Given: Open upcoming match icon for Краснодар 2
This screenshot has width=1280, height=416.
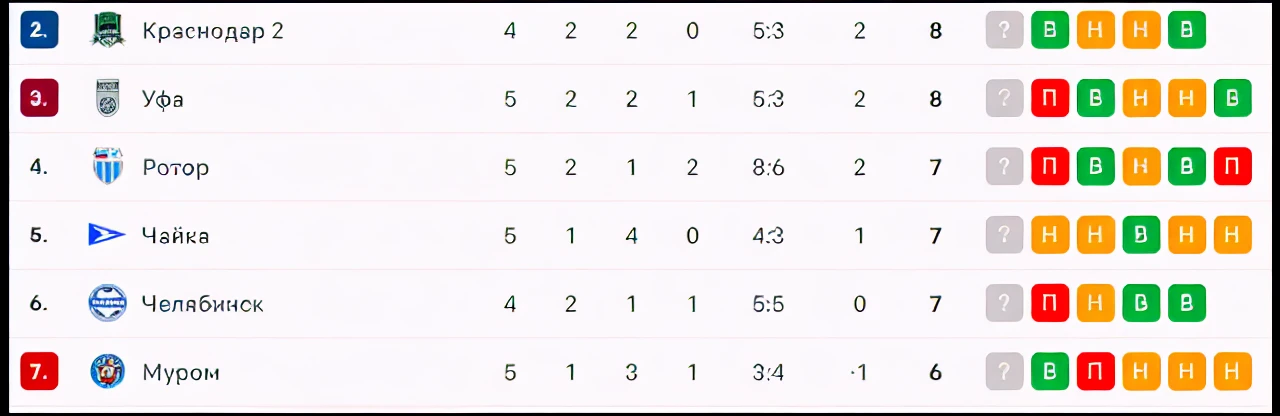Looking at the screenshot, I should [1005, 30].
